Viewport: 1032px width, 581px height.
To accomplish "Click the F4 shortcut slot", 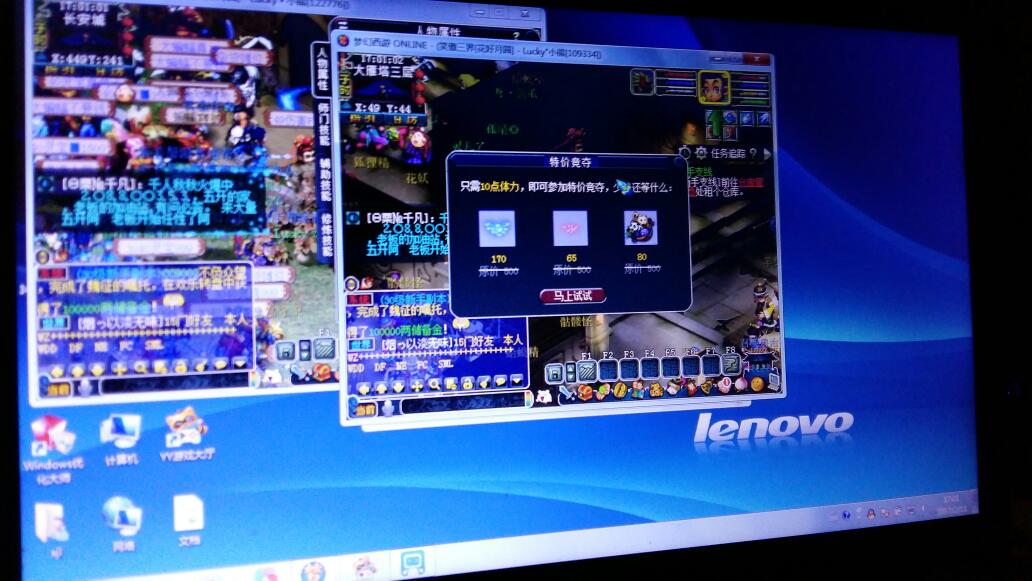I will point(650,366).
